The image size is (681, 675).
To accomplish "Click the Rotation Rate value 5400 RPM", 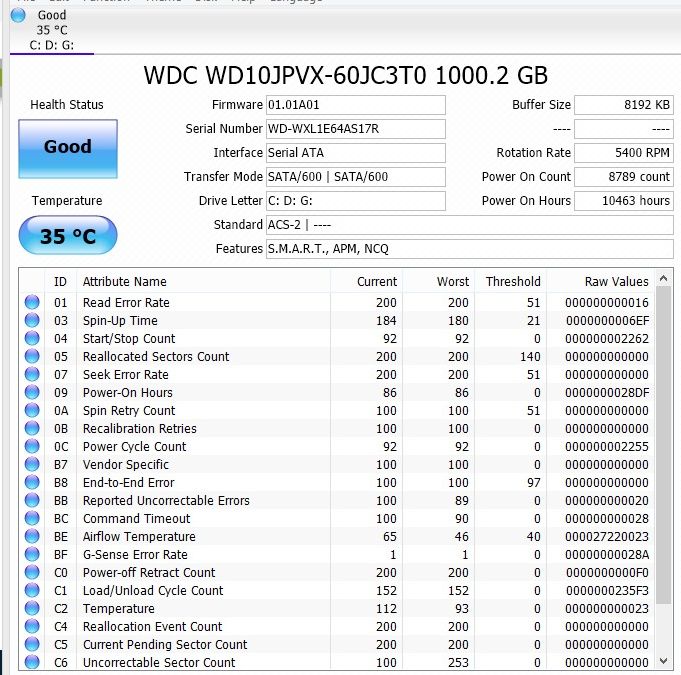I will 624,153.
